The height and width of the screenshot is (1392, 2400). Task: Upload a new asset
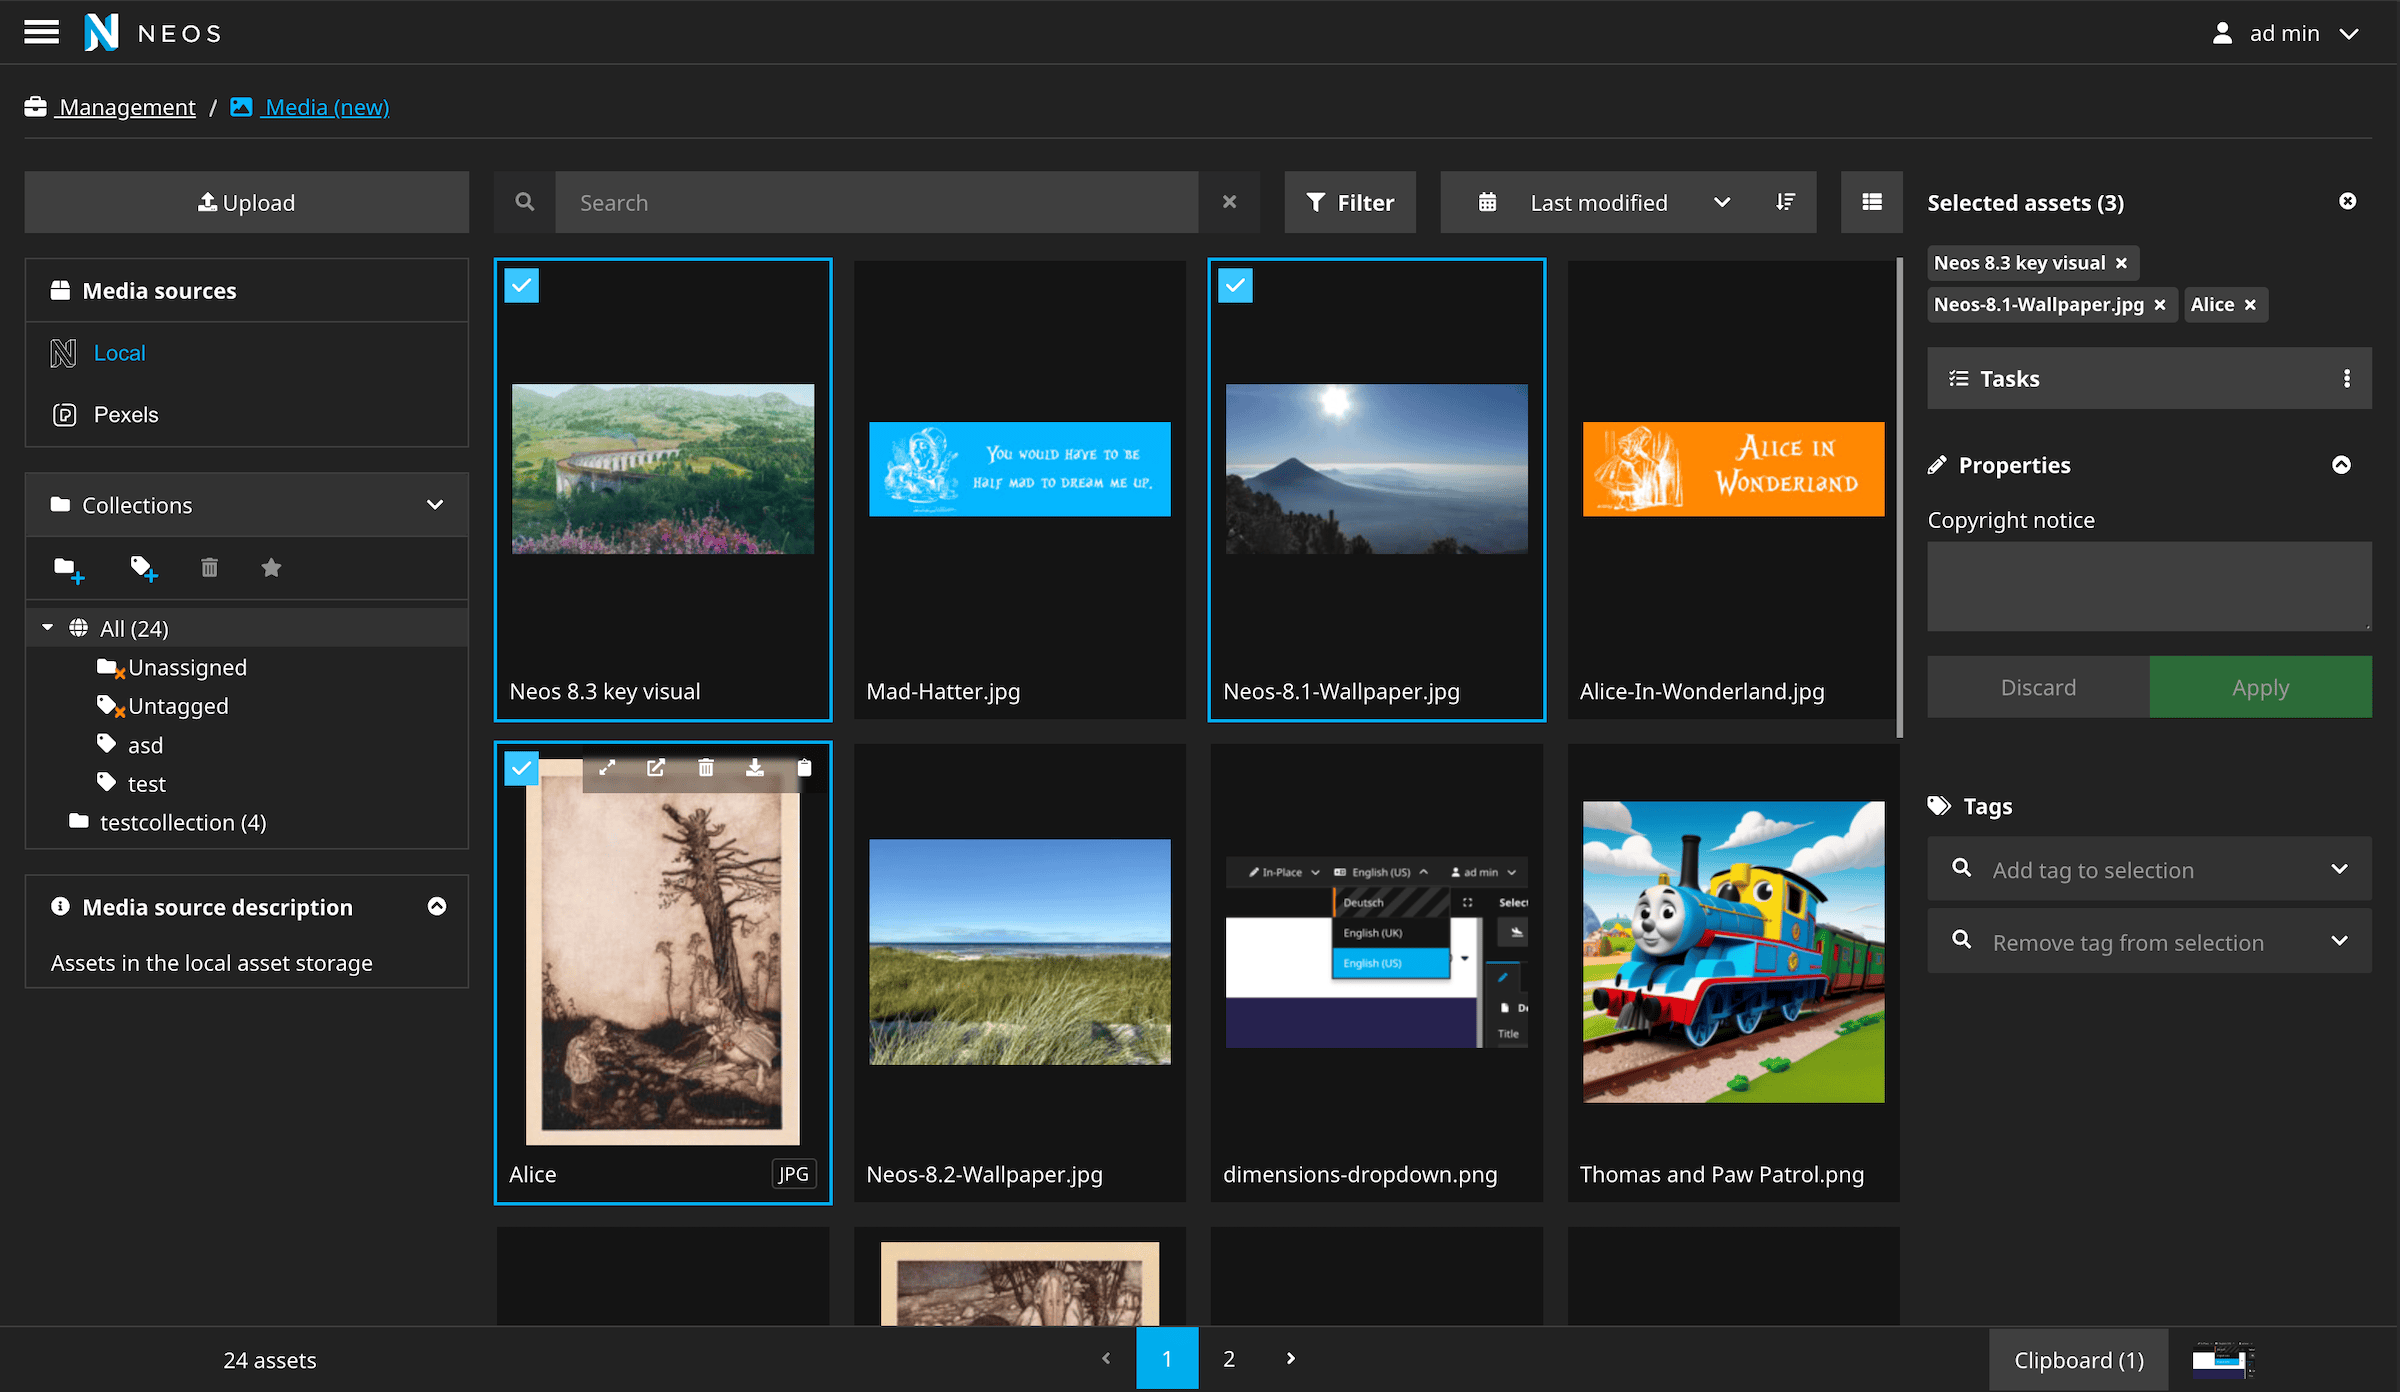pyautogui.click(x=246, y=202)
